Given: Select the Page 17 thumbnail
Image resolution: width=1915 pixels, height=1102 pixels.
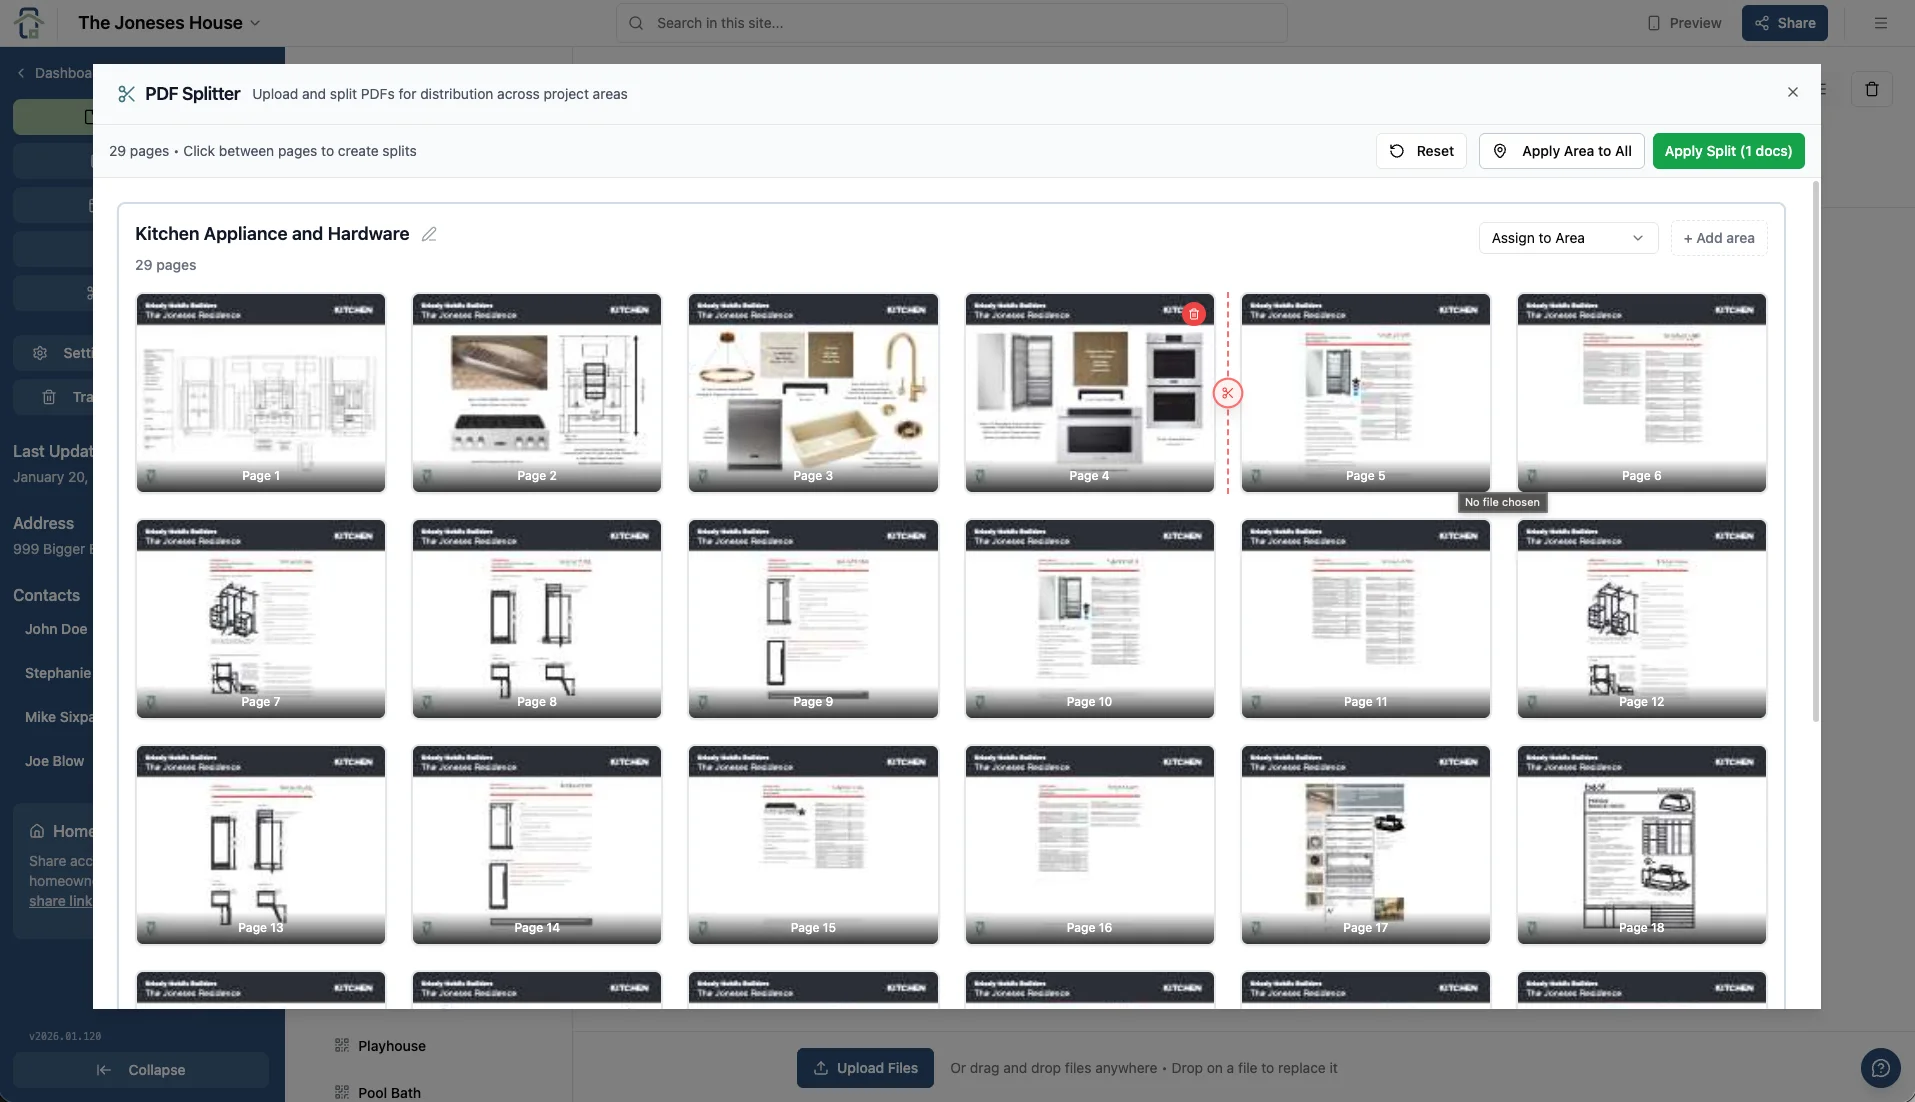Looking at the screenshot, I should (x=1365, y=844).
